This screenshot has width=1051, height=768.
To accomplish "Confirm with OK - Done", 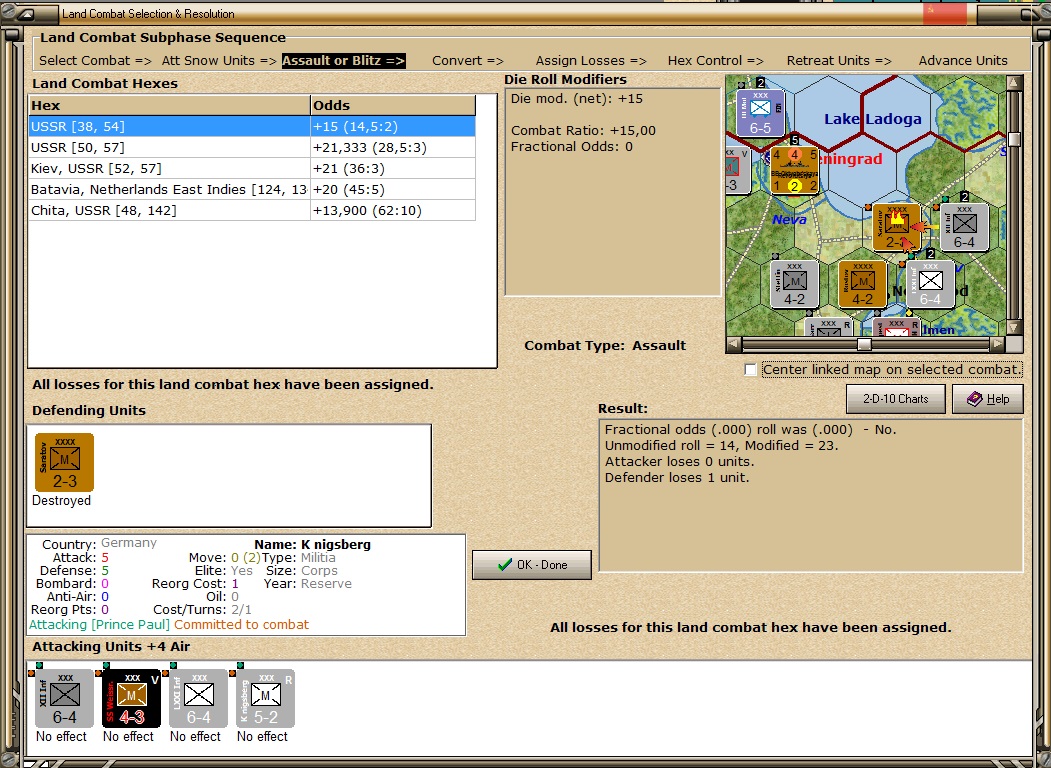I will [x=532, y=565].
